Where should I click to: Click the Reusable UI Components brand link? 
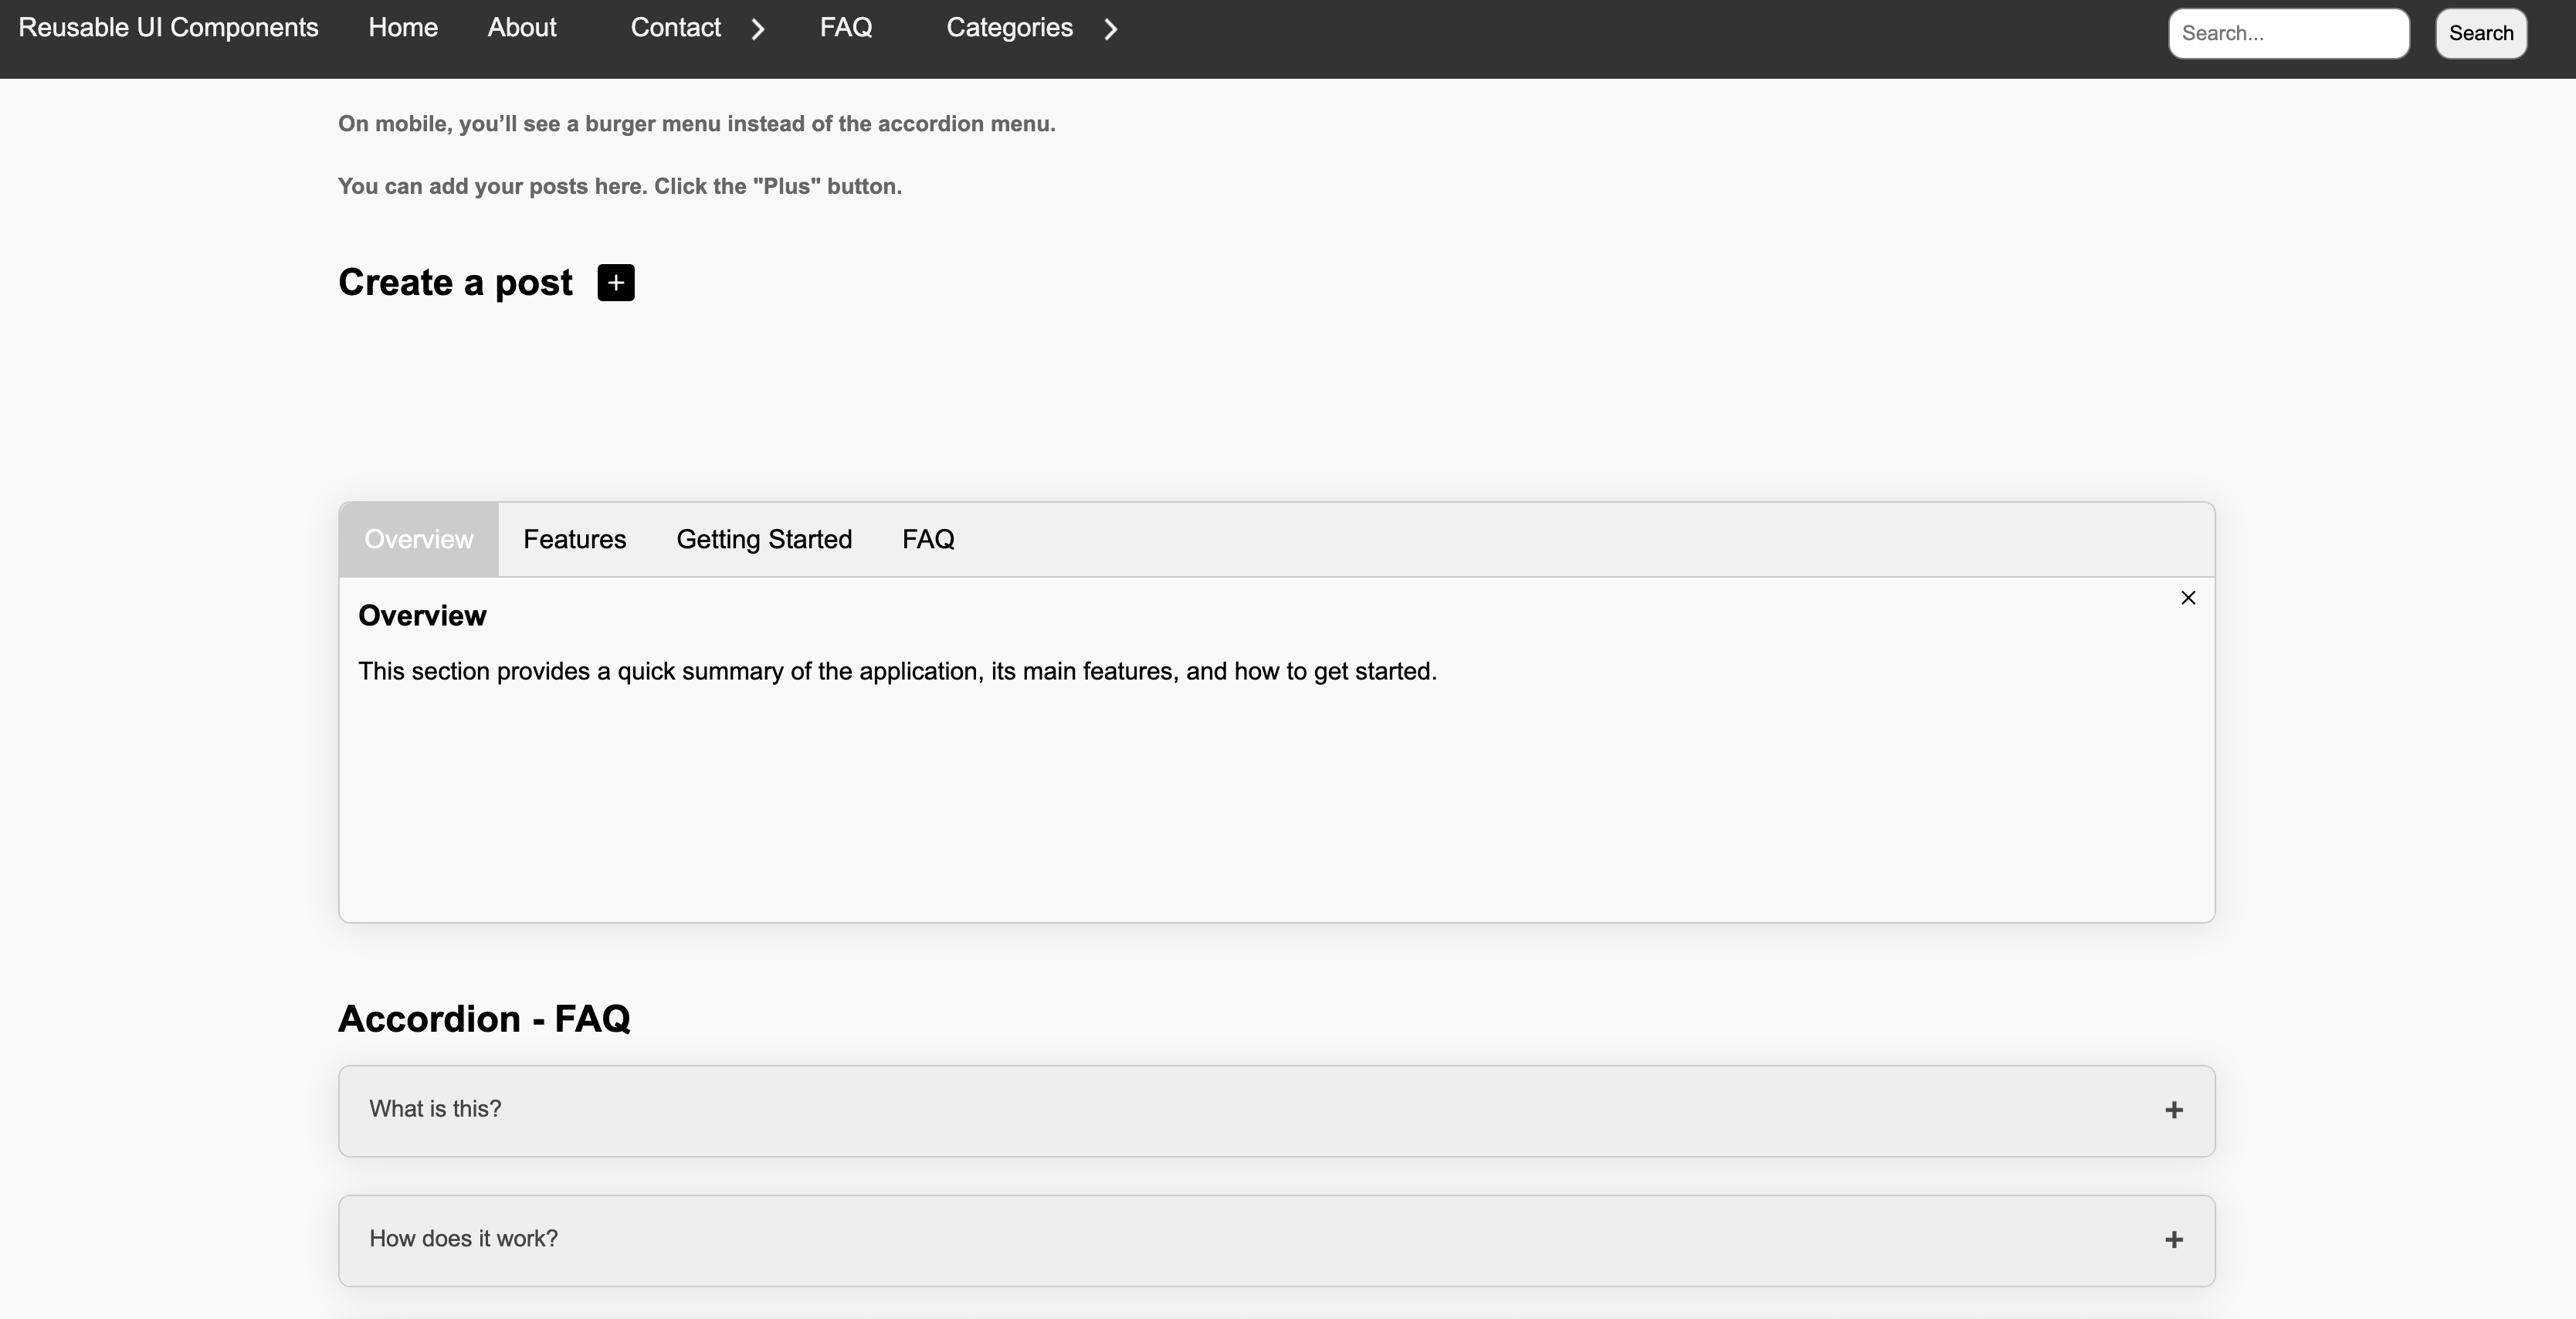pyautogui.click(x=168, y=28)
